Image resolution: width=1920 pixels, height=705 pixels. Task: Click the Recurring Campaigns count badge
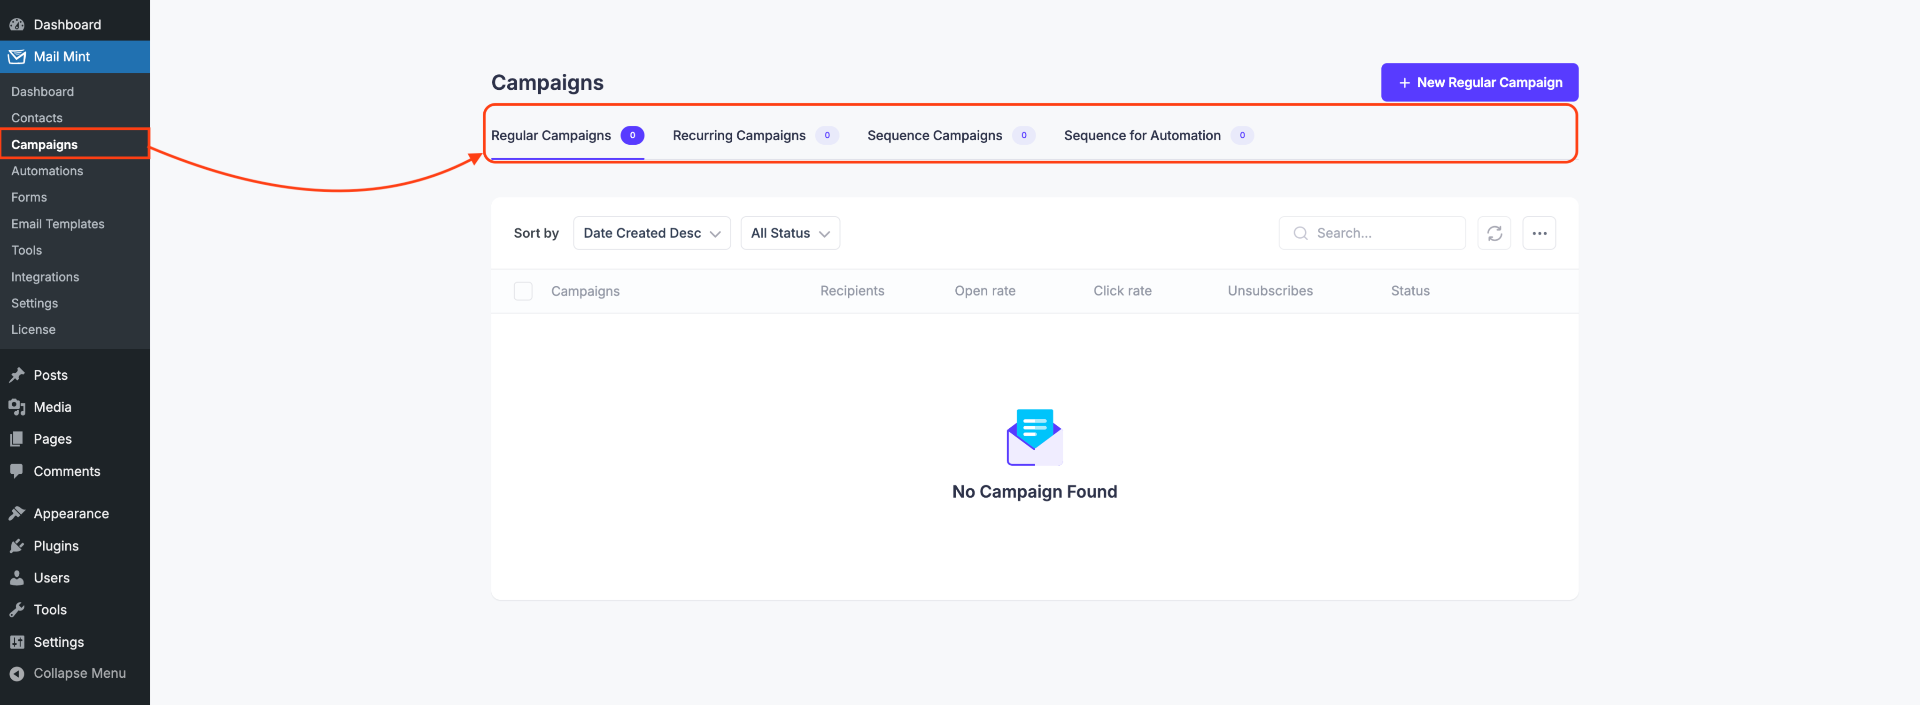point(827,136)
